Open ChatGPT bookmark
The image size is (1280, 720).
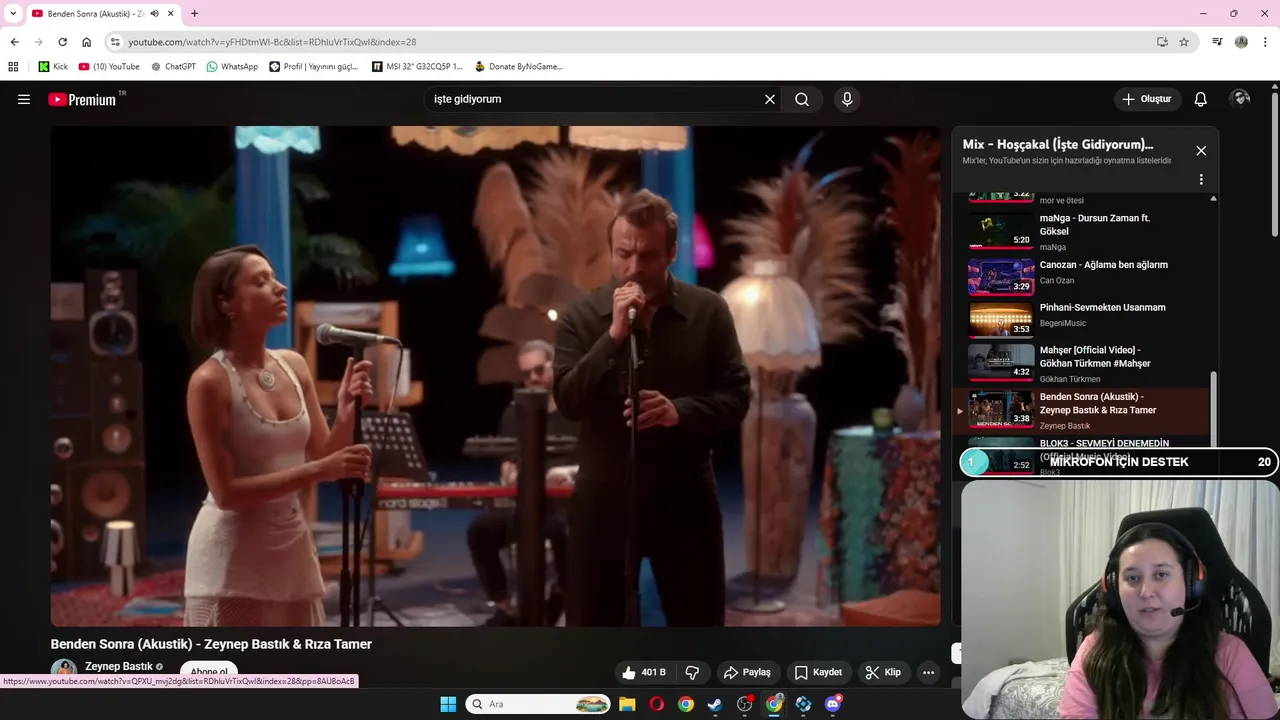click(173, 67)
